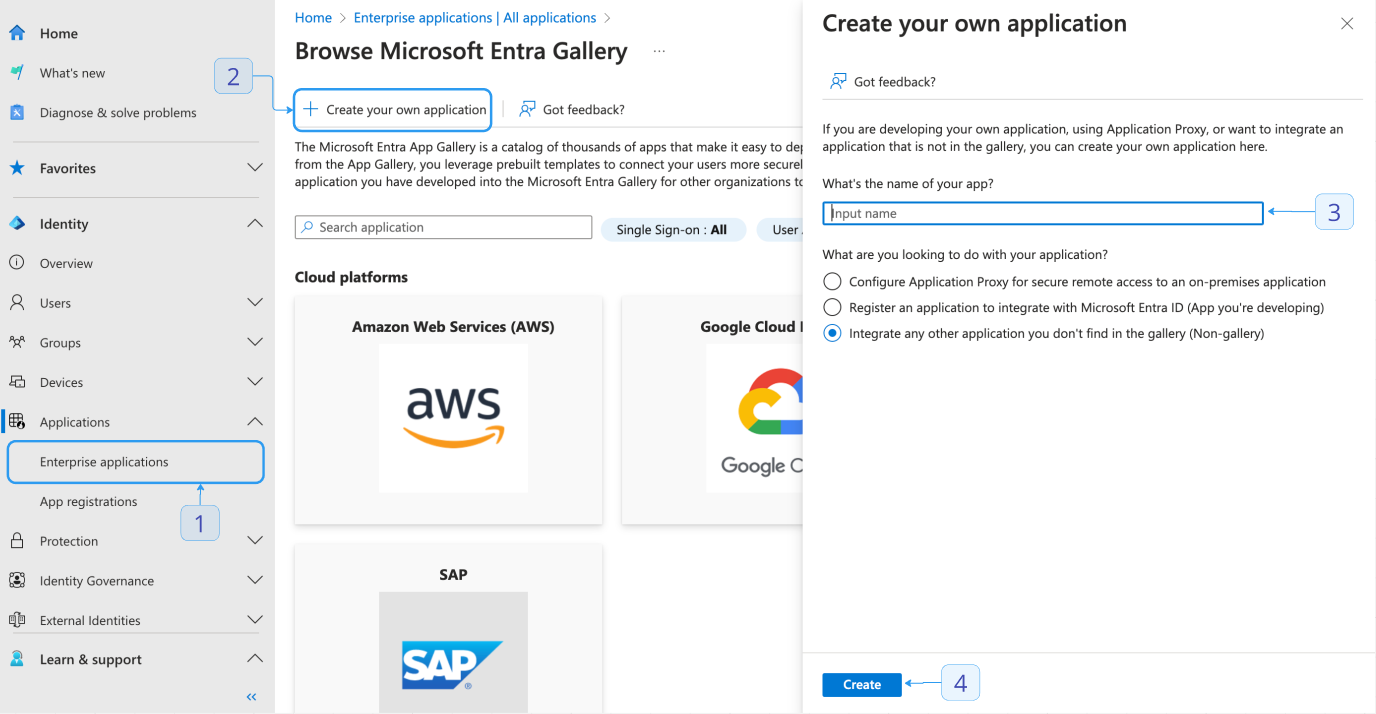Select Register an application radio option
Image resolution: width=1376 pixels, height=714 pixels.
(832, 308)
